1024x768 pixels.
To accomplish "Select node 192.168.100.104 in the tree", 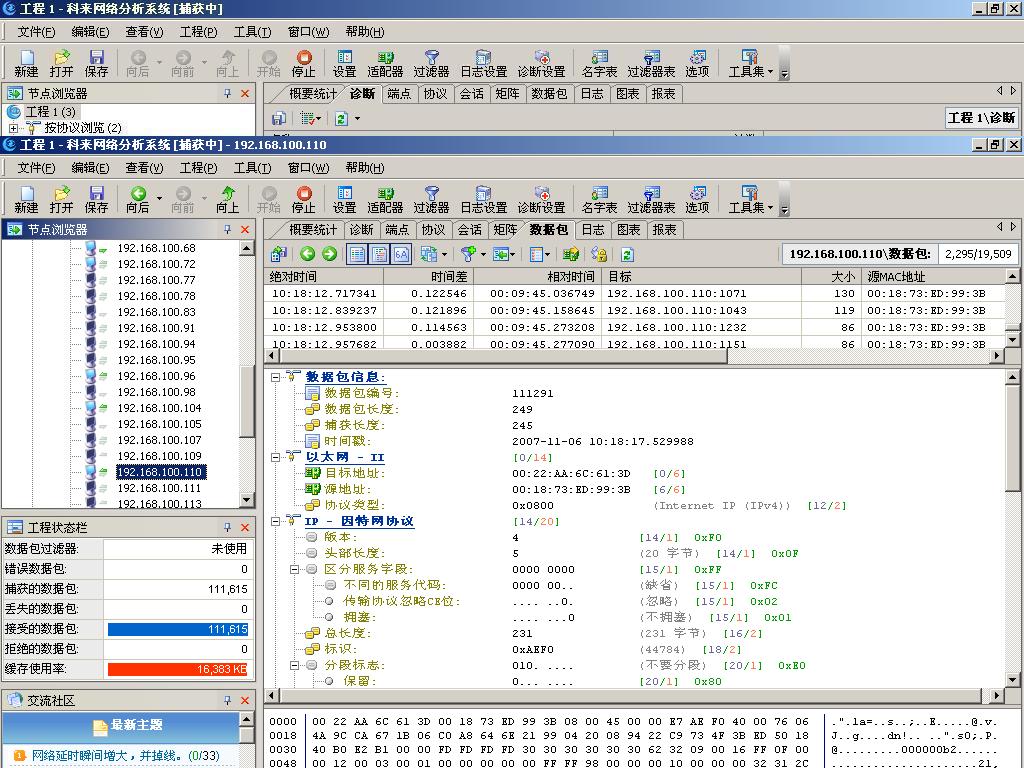I will click(x=159, y=408).
